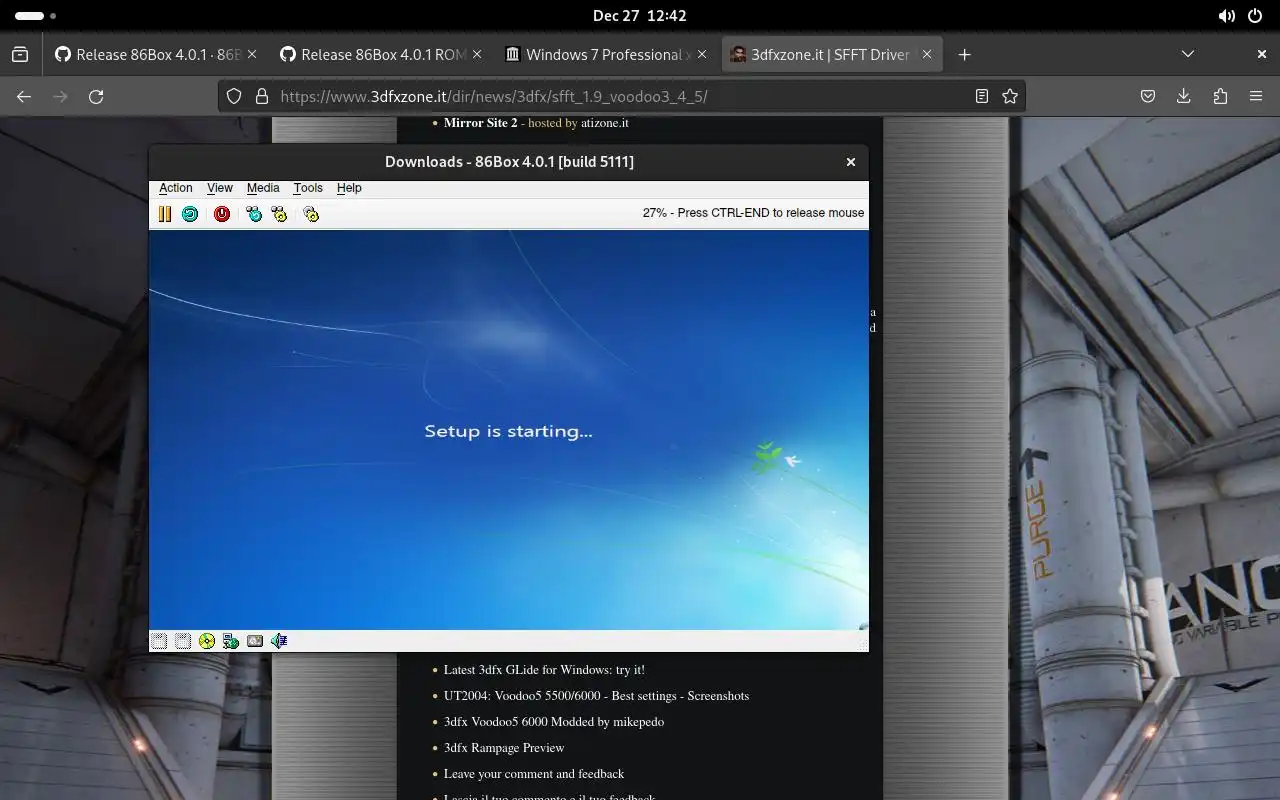Go back in Firefox
1280x800 pixels.
click(x=24, y=96)
